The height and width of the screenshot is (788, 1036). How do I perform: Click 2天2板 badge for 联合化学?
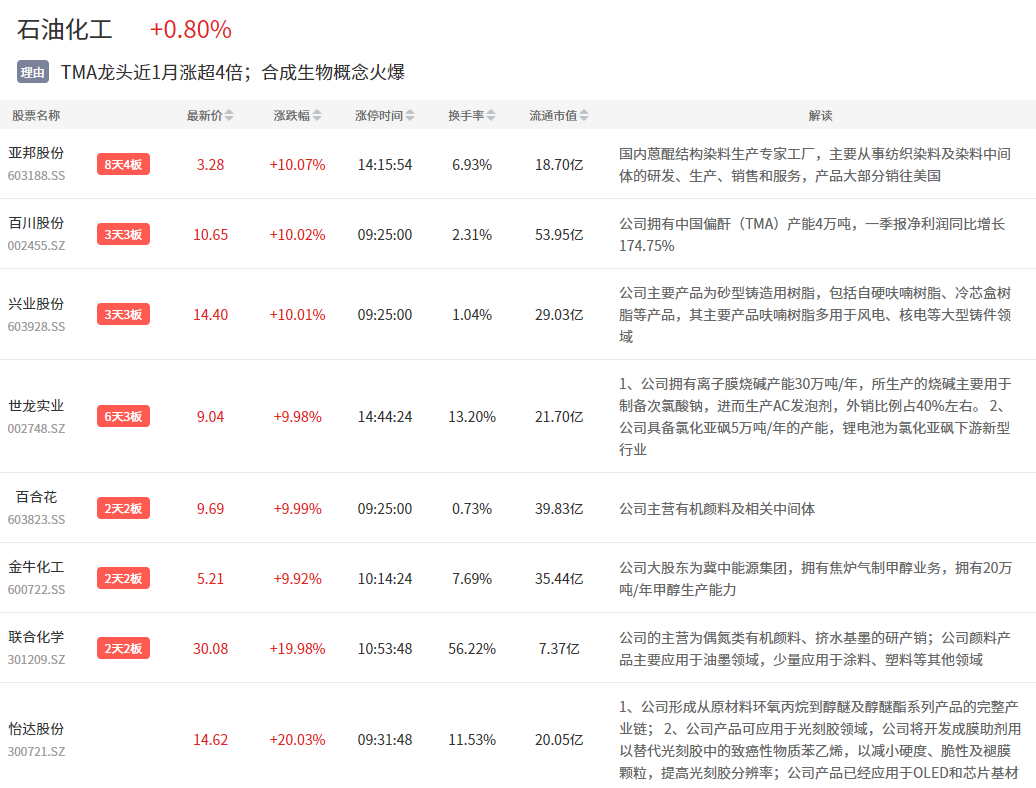point(124,649)
